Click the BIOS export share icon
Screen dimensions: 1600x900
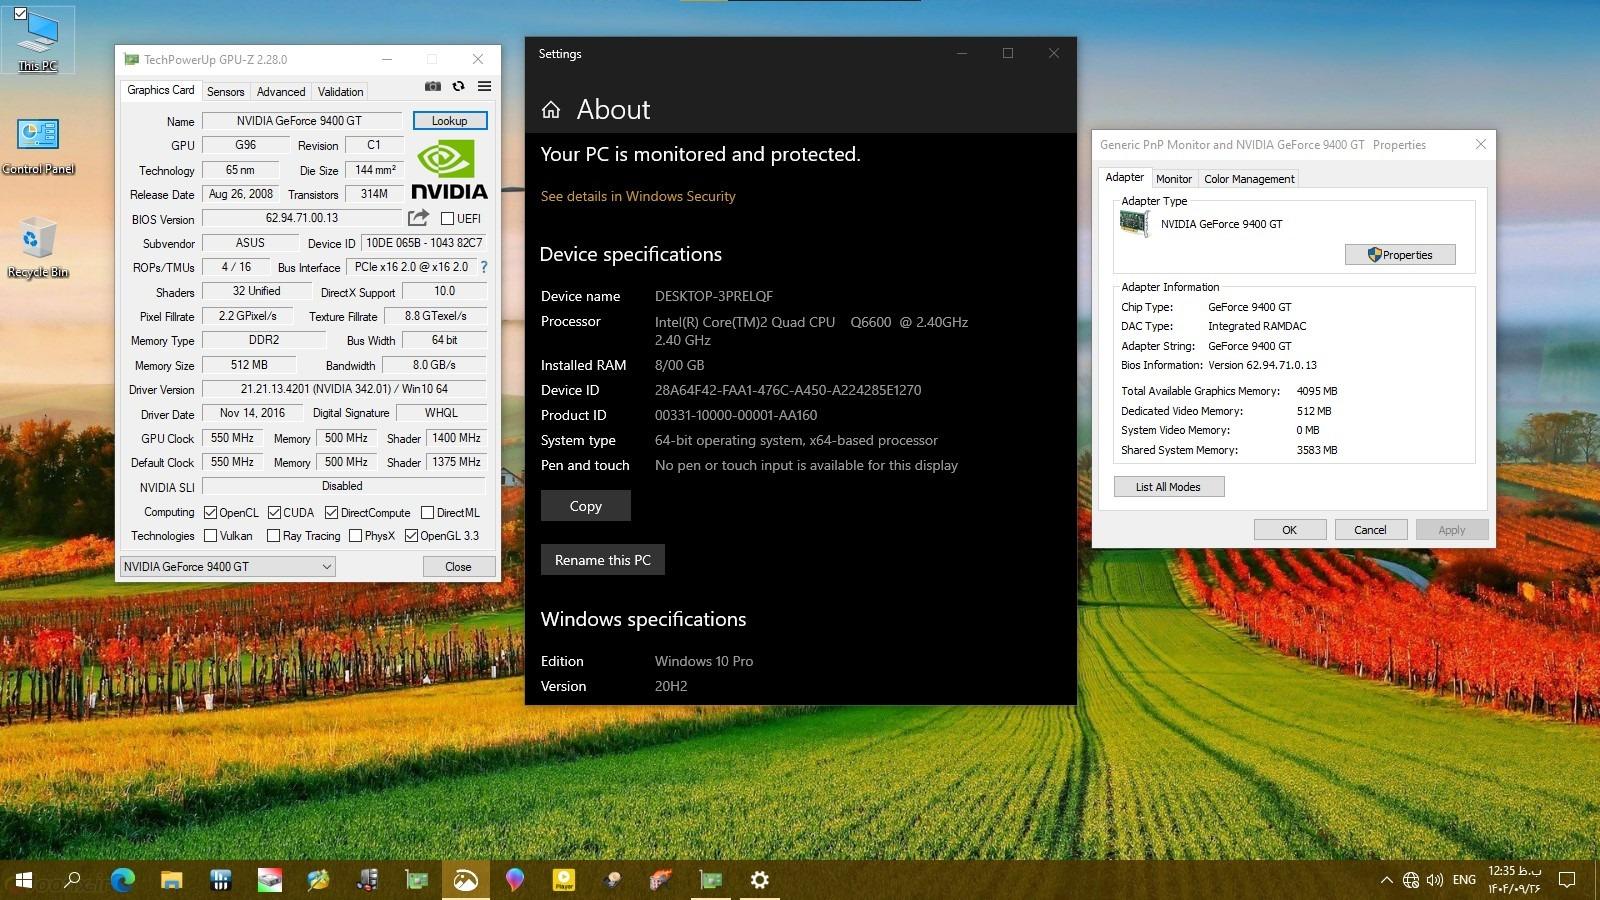418,218
